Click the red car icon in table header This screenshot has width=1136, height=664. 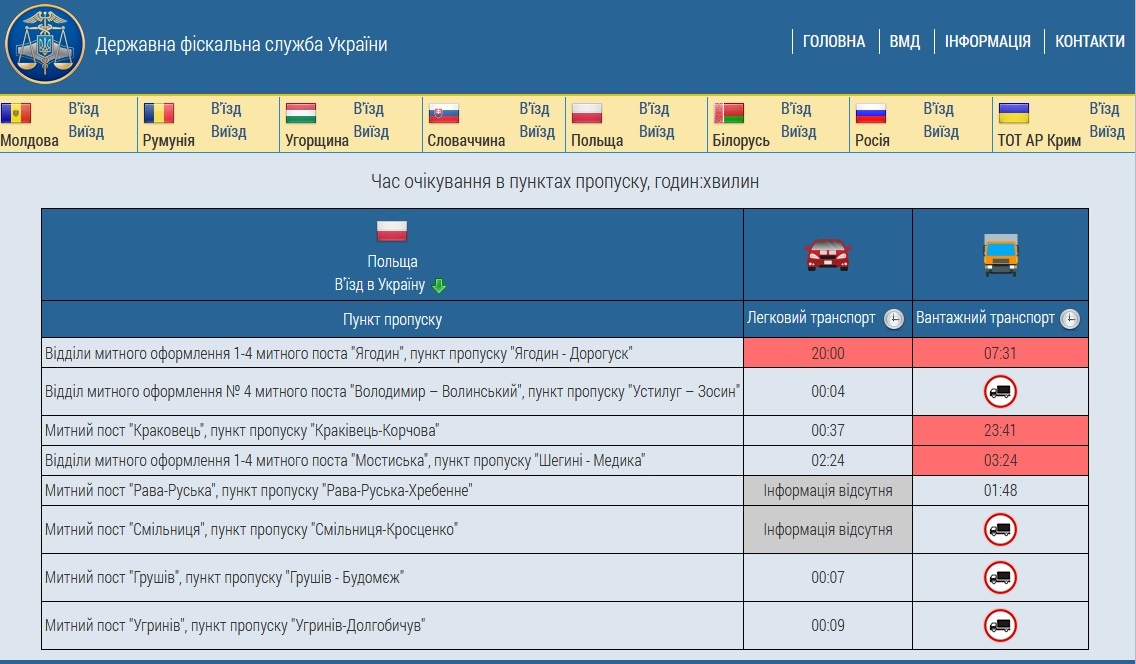827,254
